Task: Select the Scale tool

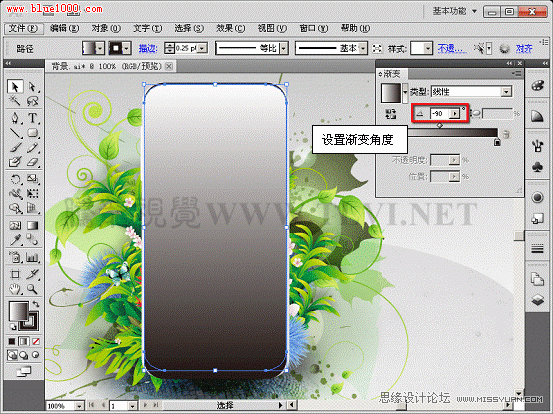Action: 32,179
